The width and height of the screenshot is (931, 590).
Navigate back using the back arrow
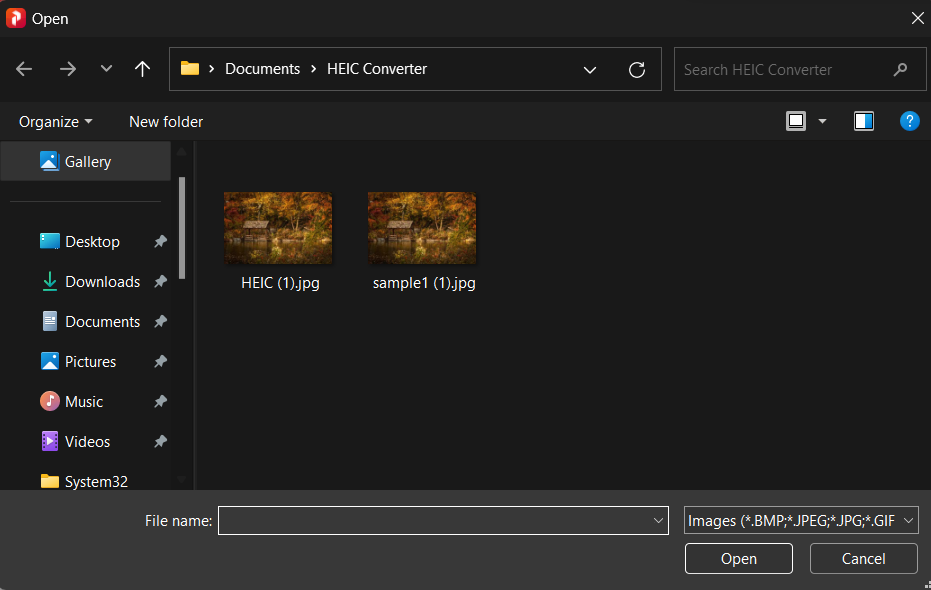tap(24, 69)
